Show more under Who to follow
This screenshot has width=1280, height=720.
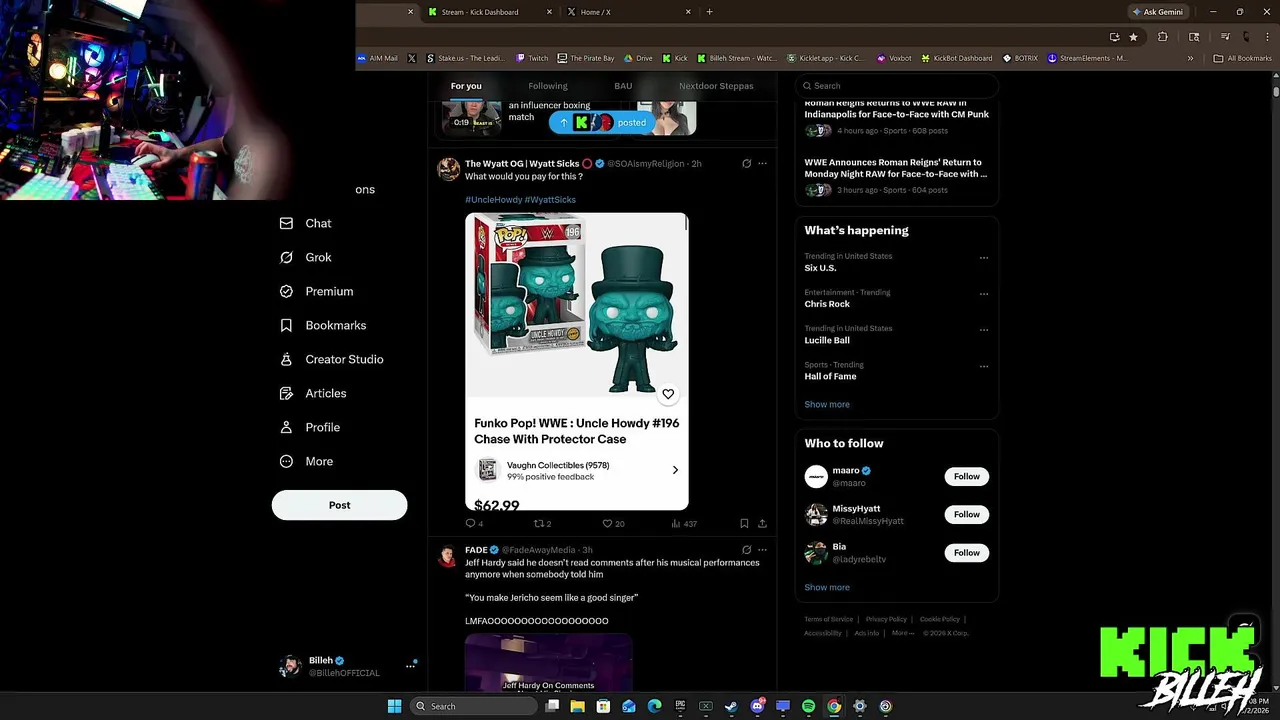(827, 587)
